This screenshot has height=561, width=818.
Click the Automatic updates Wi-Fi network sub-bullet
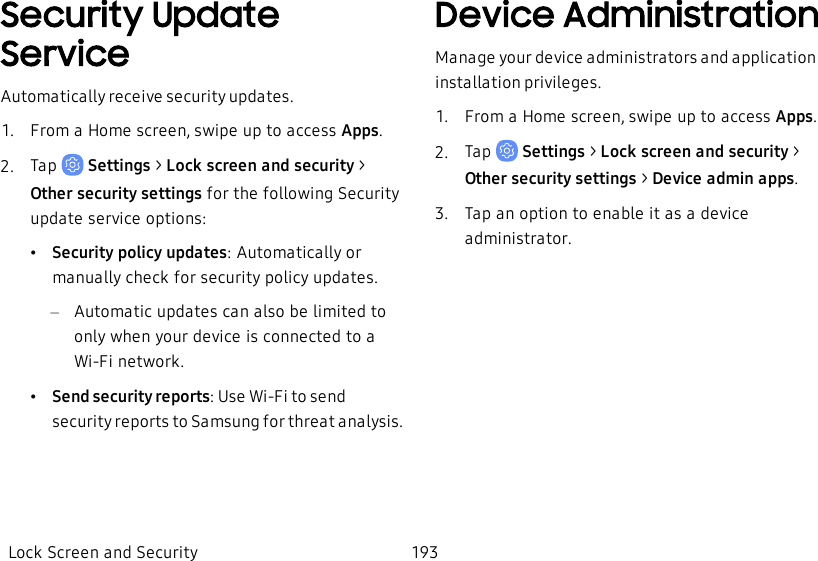(x=229, y=336)
